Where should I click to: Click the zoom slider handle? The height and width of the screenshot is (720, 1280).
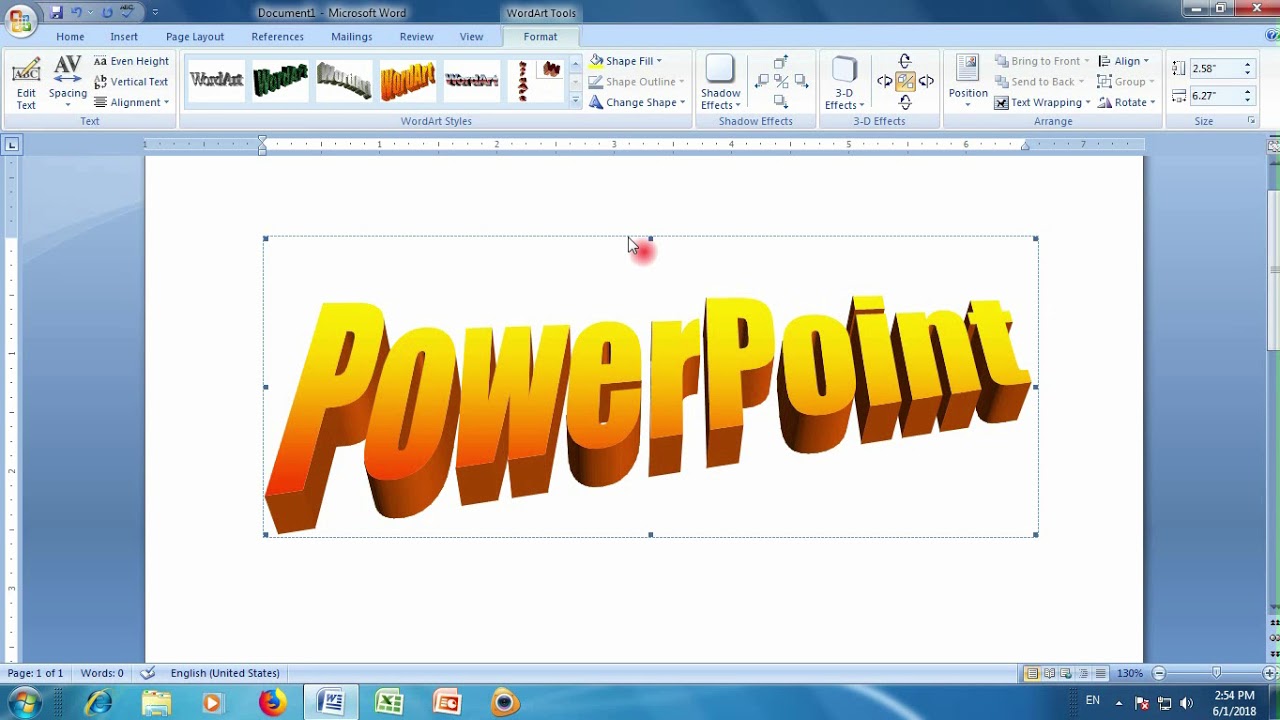pyautogui.click(x=1216, y=673)
